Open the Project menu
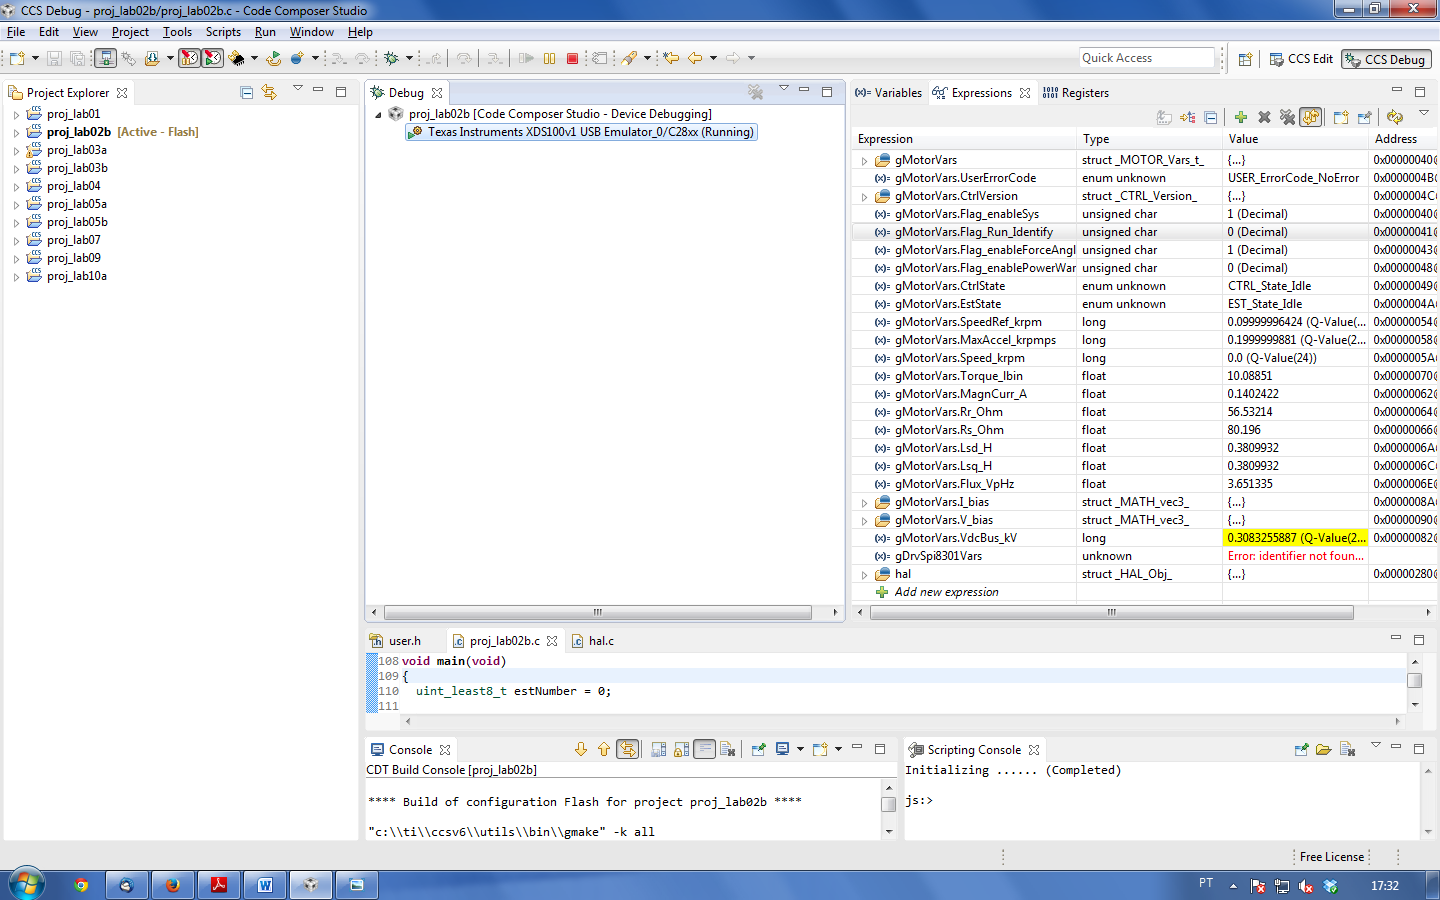The height and width of the screenshot is (900, 1440). [130, 32]
